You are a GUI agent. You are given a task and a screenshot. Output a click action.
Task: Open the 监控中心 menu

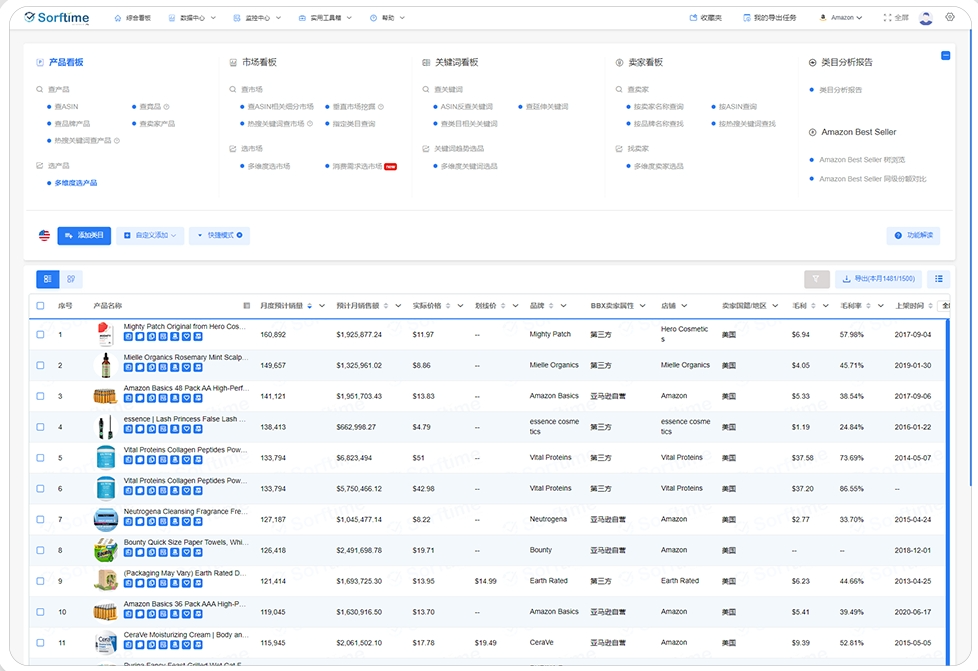click(263, 17)
